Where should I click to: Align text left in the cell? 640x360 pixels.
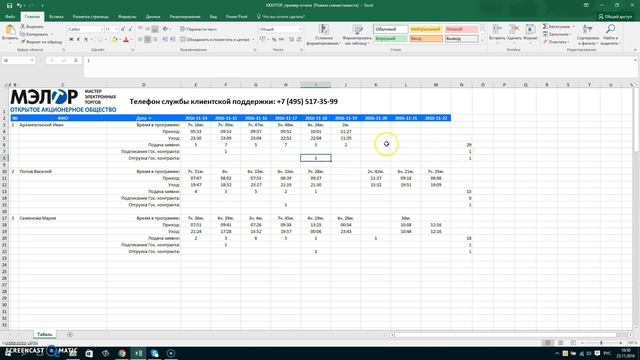point(140,40)
